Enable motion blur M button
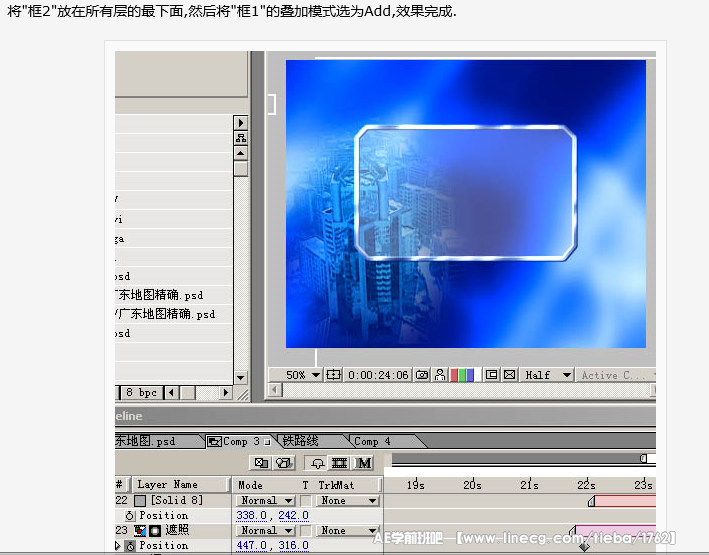Screen dimensions: 709x555 364,463
